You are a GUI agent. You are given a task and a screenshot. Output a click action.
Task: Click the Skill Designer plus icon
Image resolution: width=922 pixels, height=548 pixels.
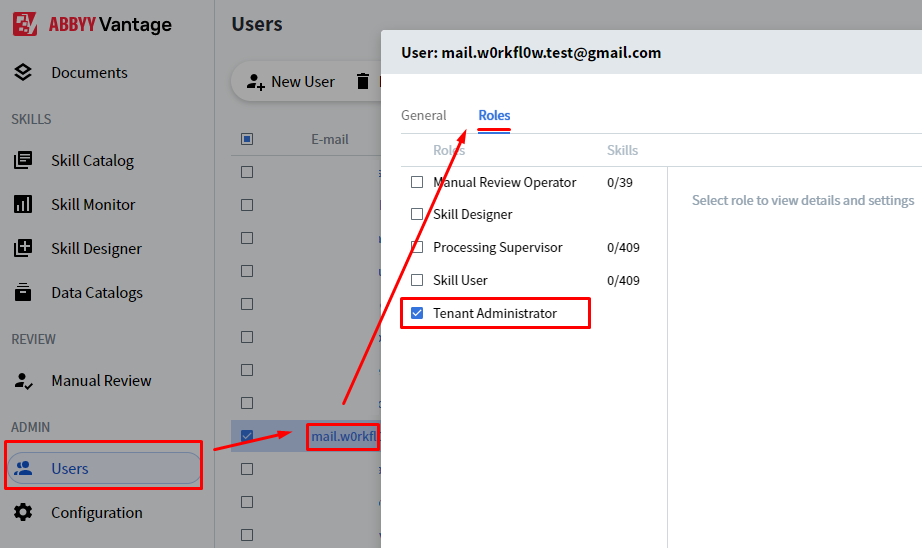pyautogui.click(x=23, y=248)
